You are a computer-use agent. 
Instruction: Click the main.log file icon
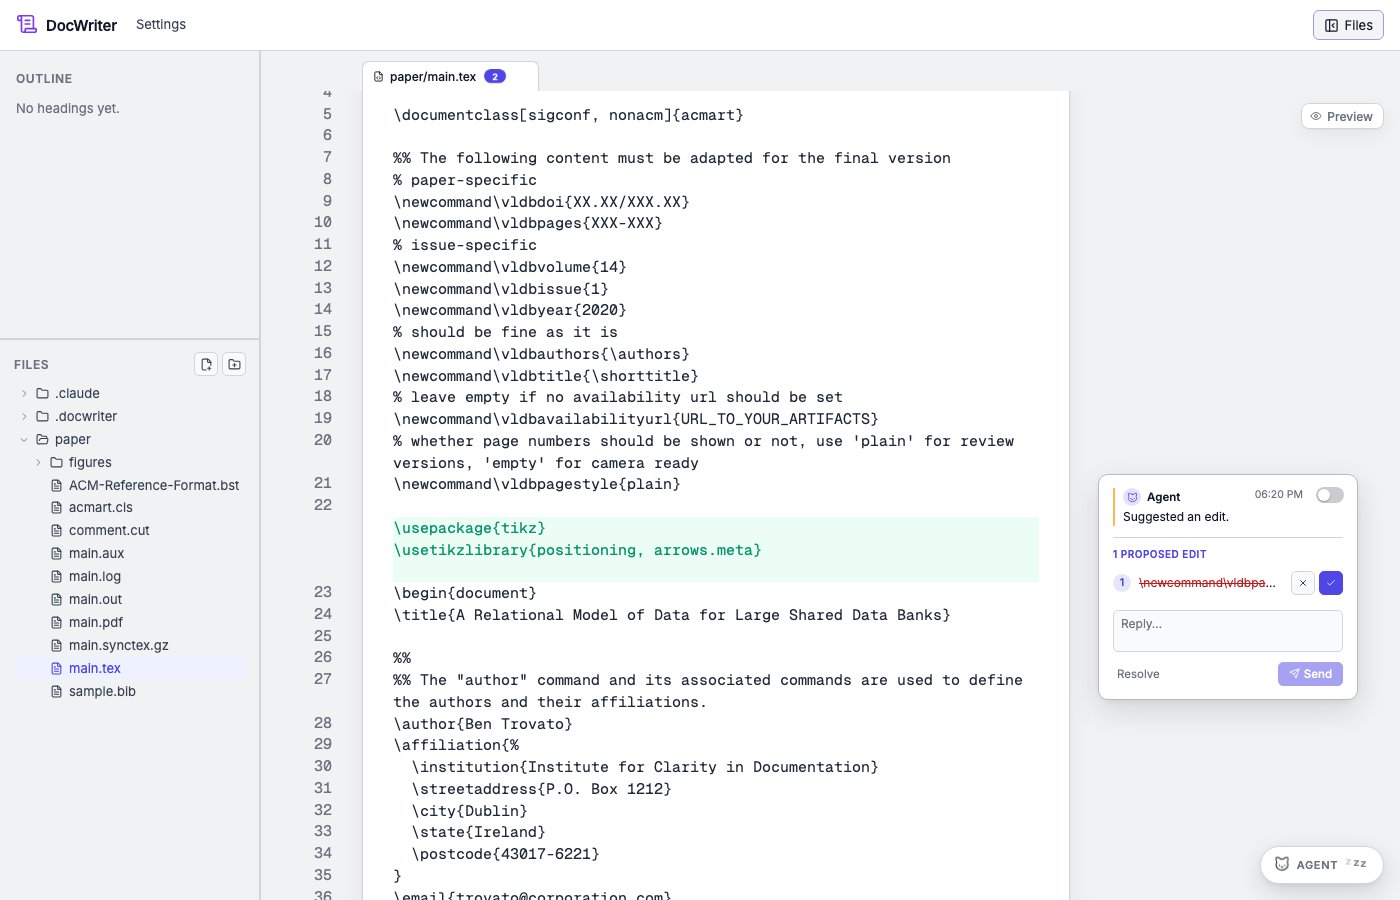coord(57,576)
